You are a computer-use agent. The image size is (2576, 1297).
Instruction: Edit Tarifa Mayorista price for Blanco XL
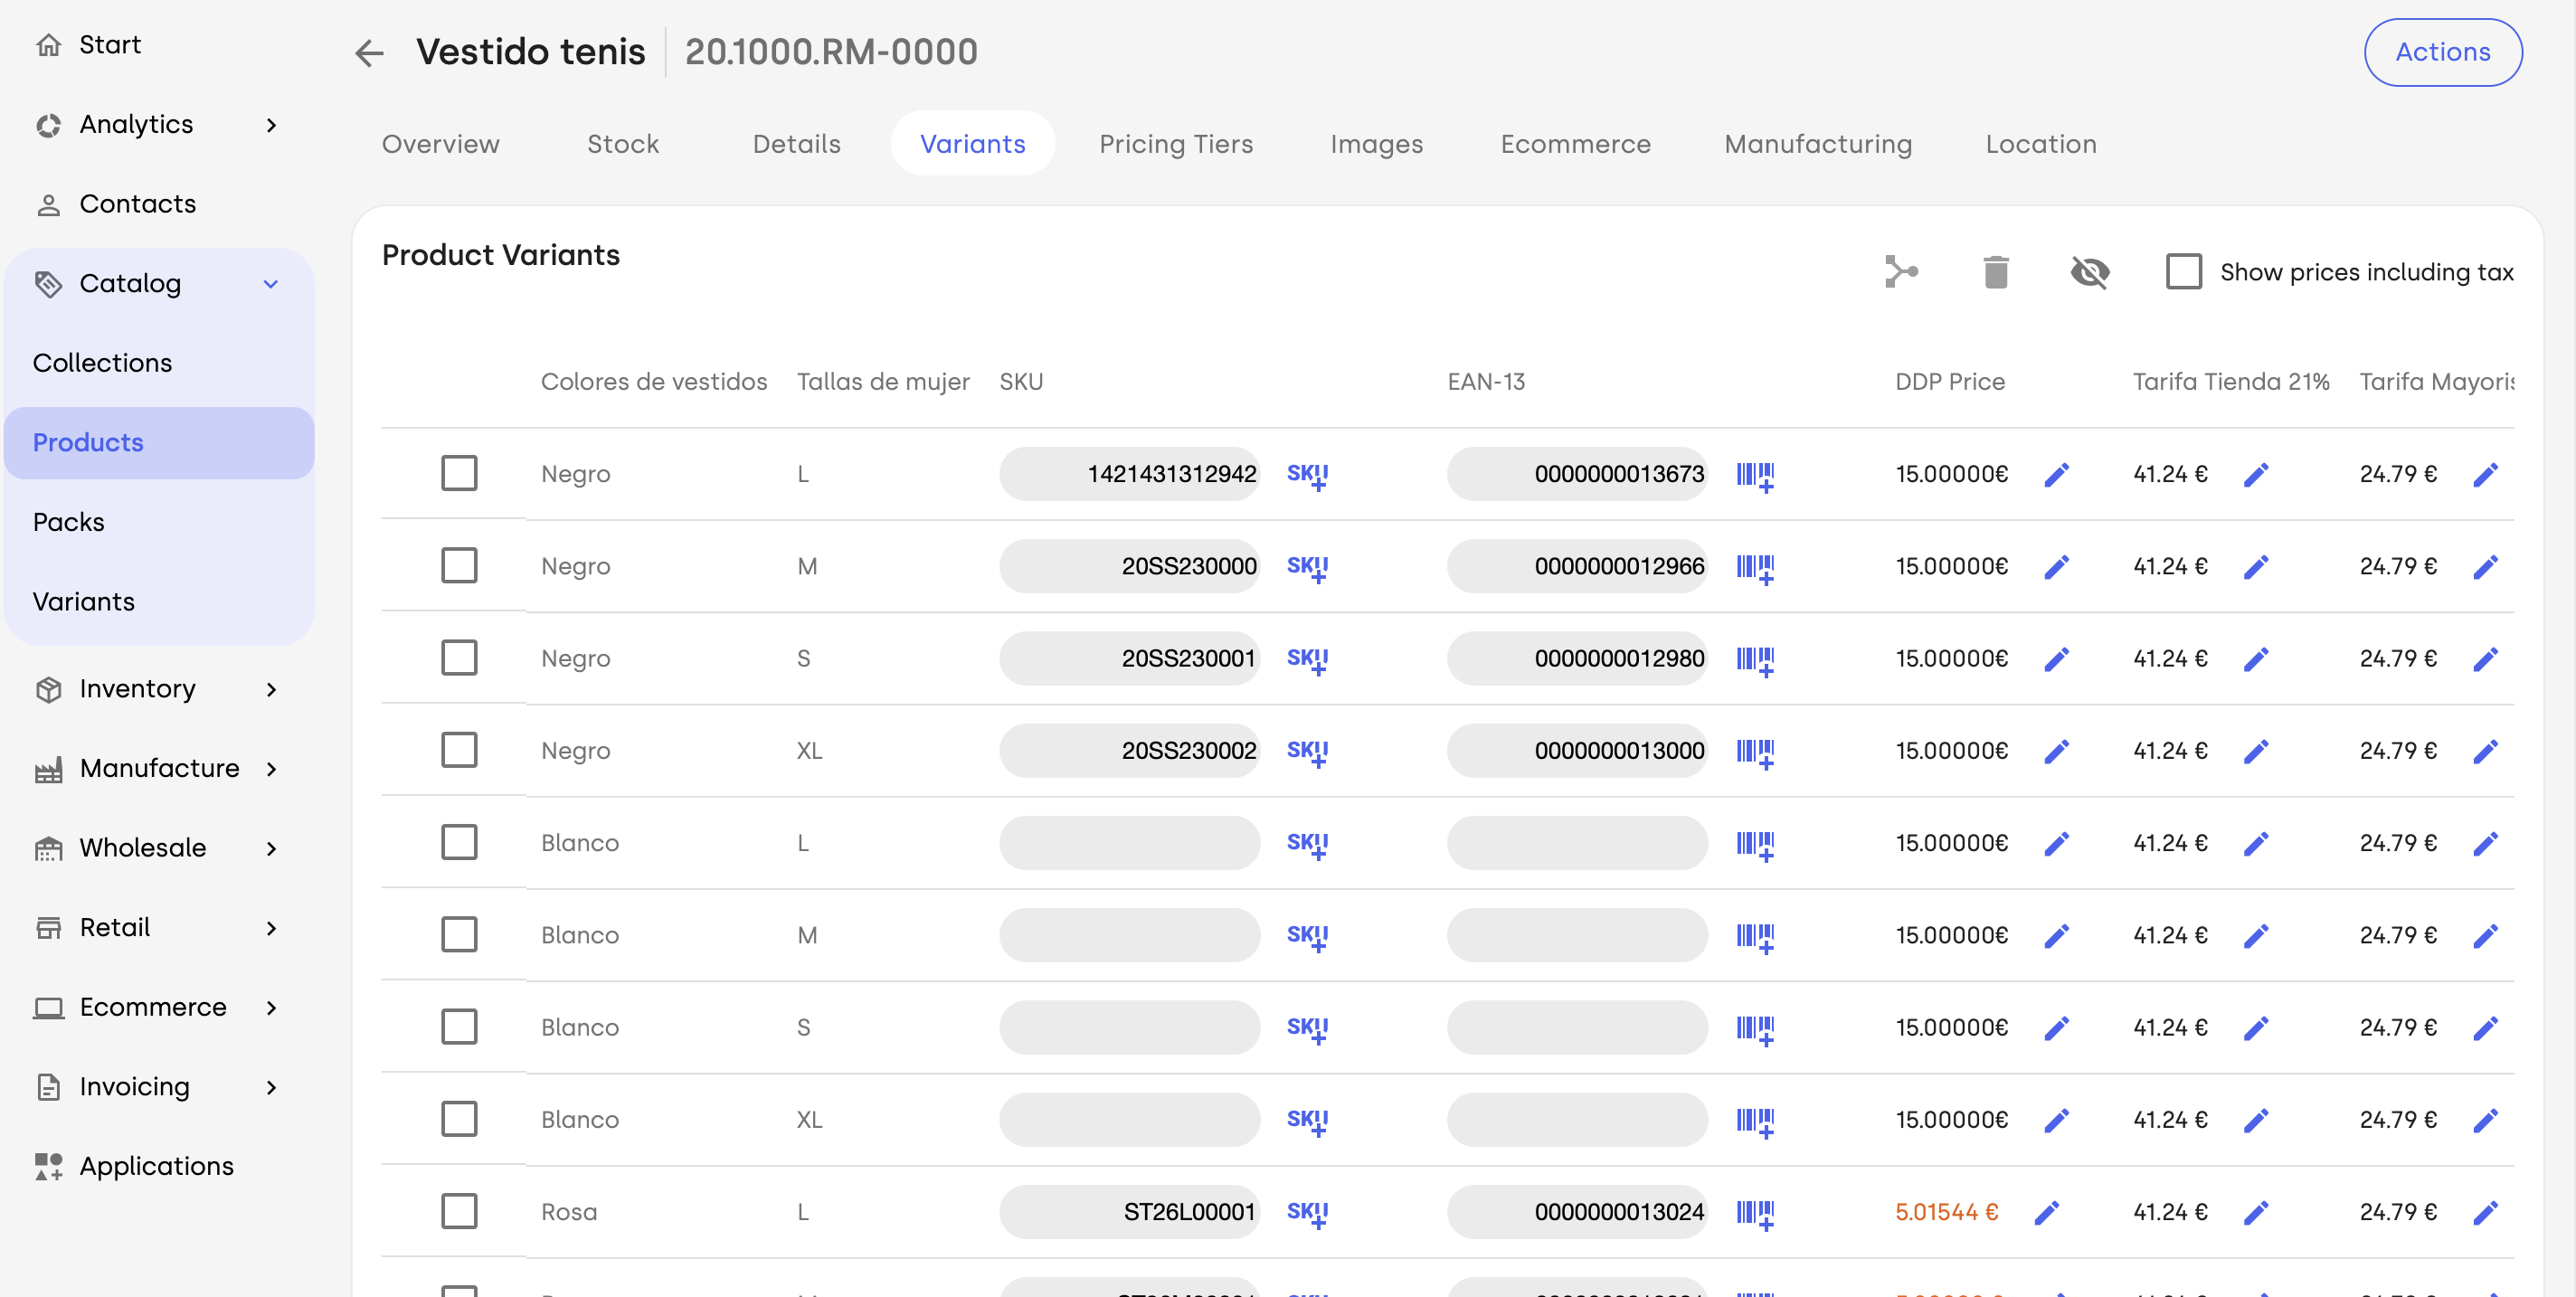2485,1120
